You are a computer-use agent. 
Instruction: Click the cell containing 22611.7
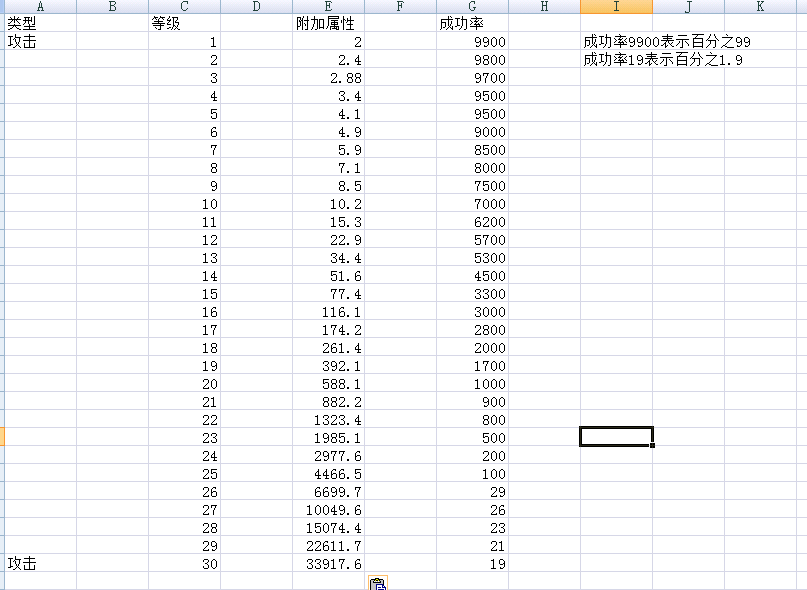(x=336, y=546)
